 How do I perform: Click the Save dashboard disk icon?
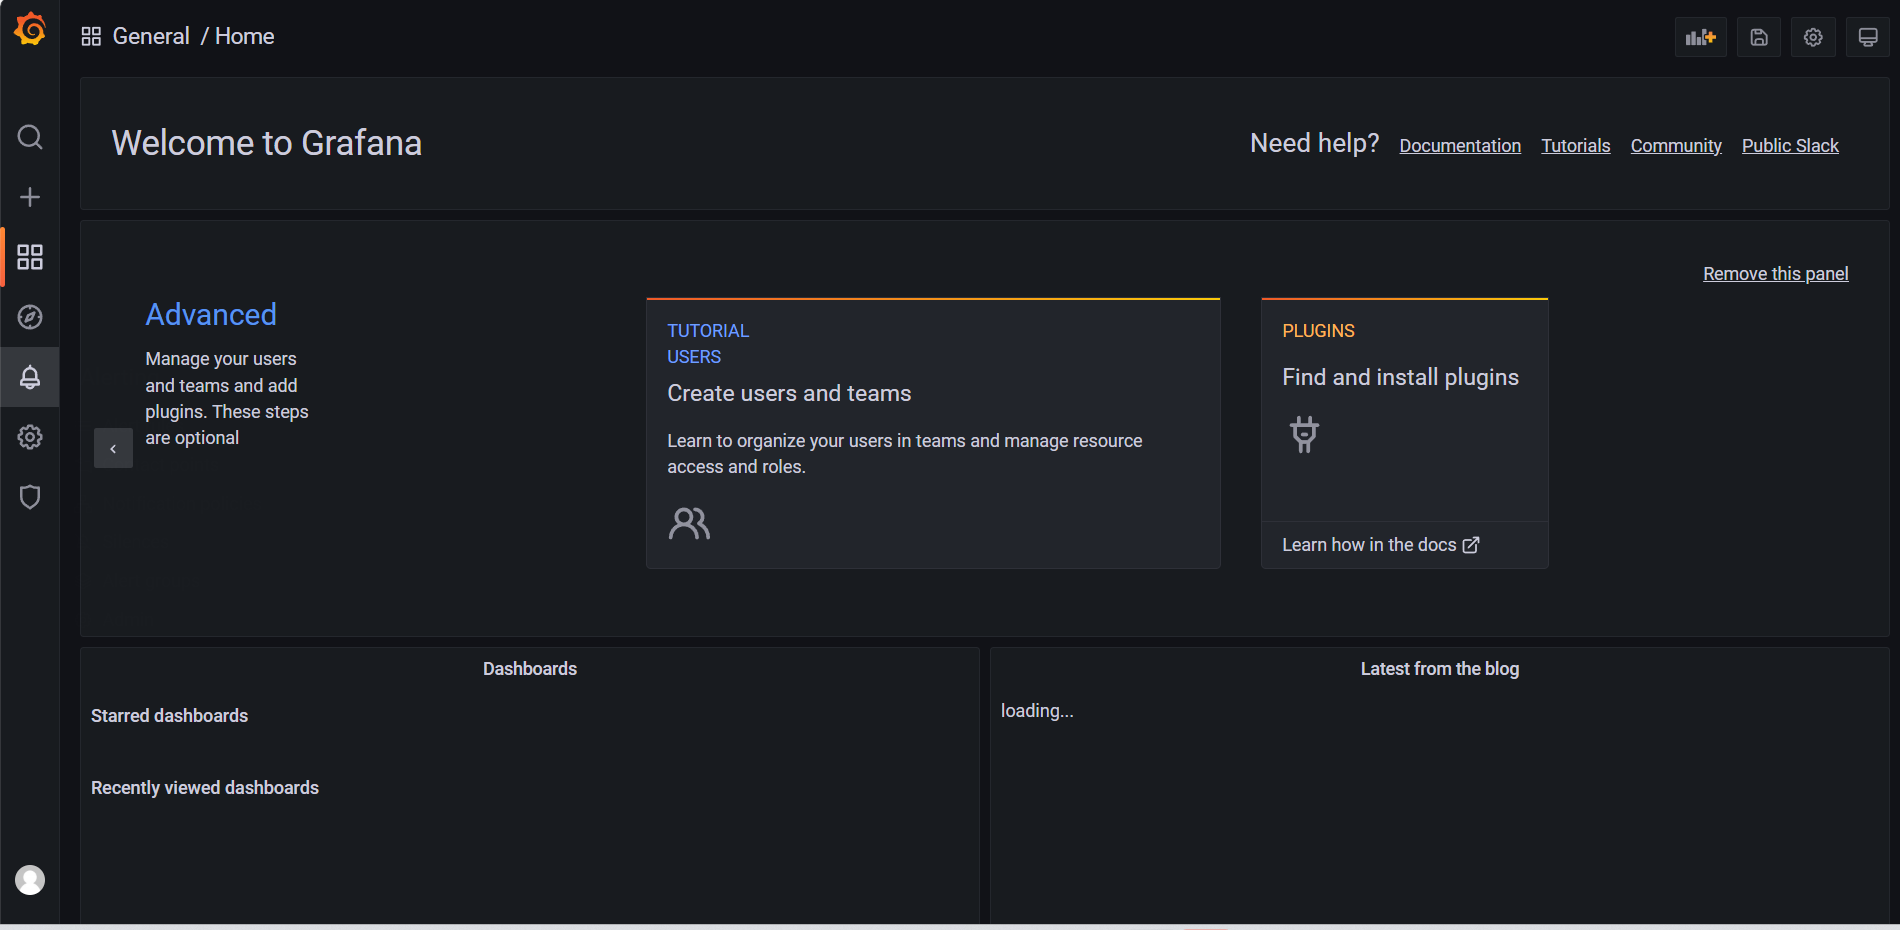pyautogui.click(x=1759, y=37)
